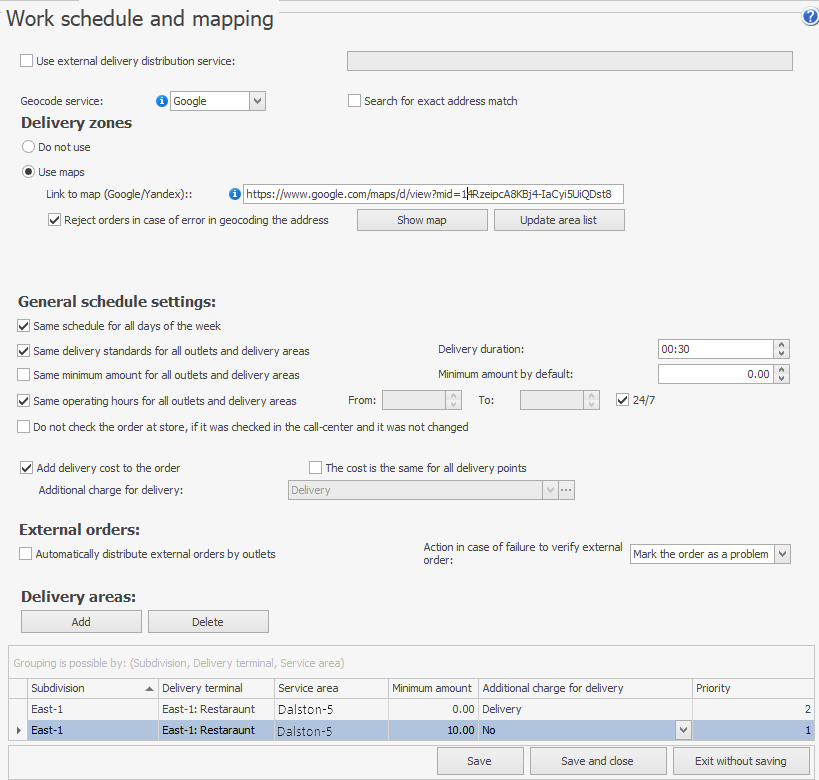Click the help question mark icon
This screenshot has width=819, height=780.
(809, 17)
